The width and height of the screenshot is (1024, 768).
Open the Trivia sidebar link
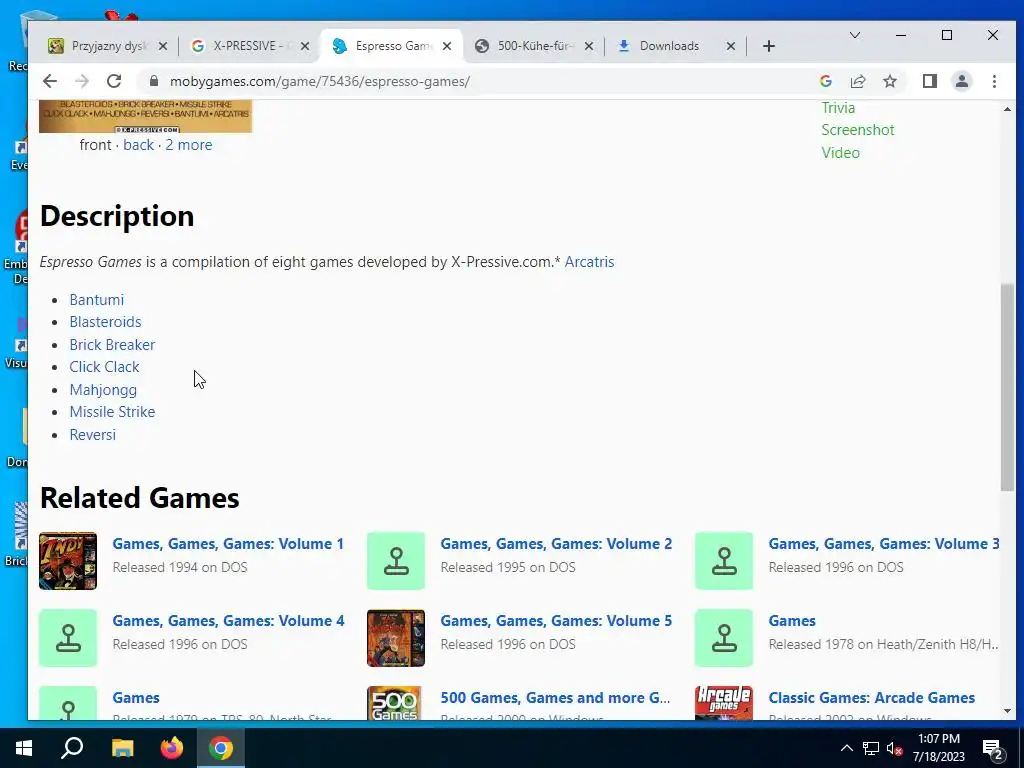[x=838, y=108]
